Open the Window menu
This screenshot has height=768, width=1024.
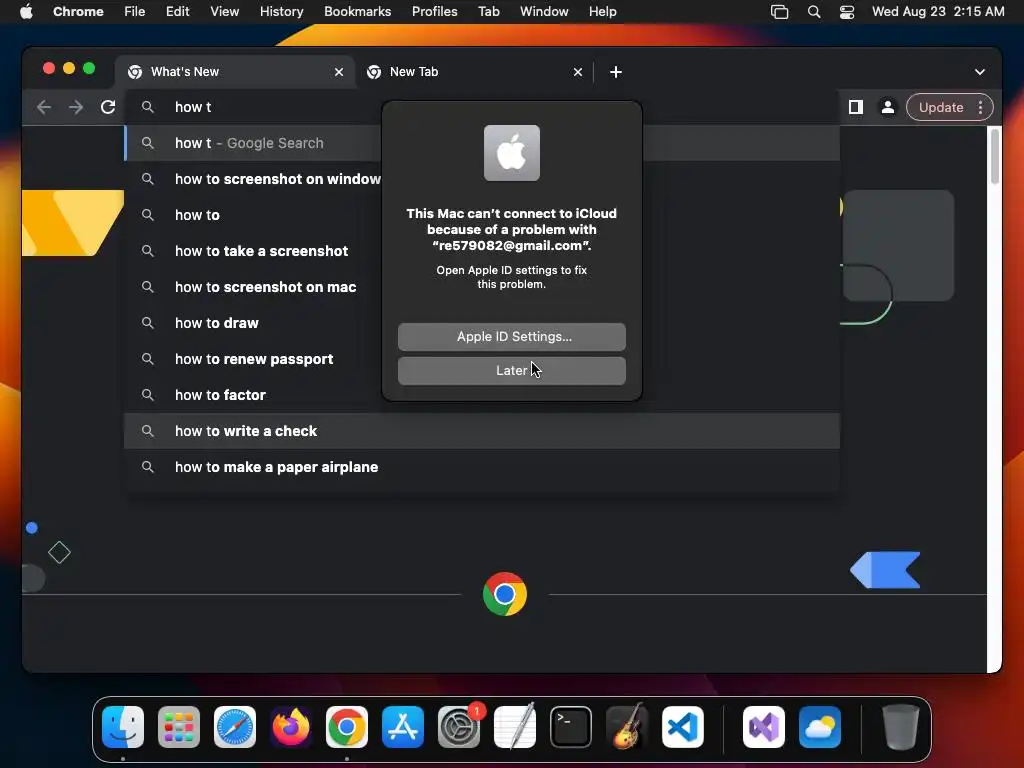544,12
